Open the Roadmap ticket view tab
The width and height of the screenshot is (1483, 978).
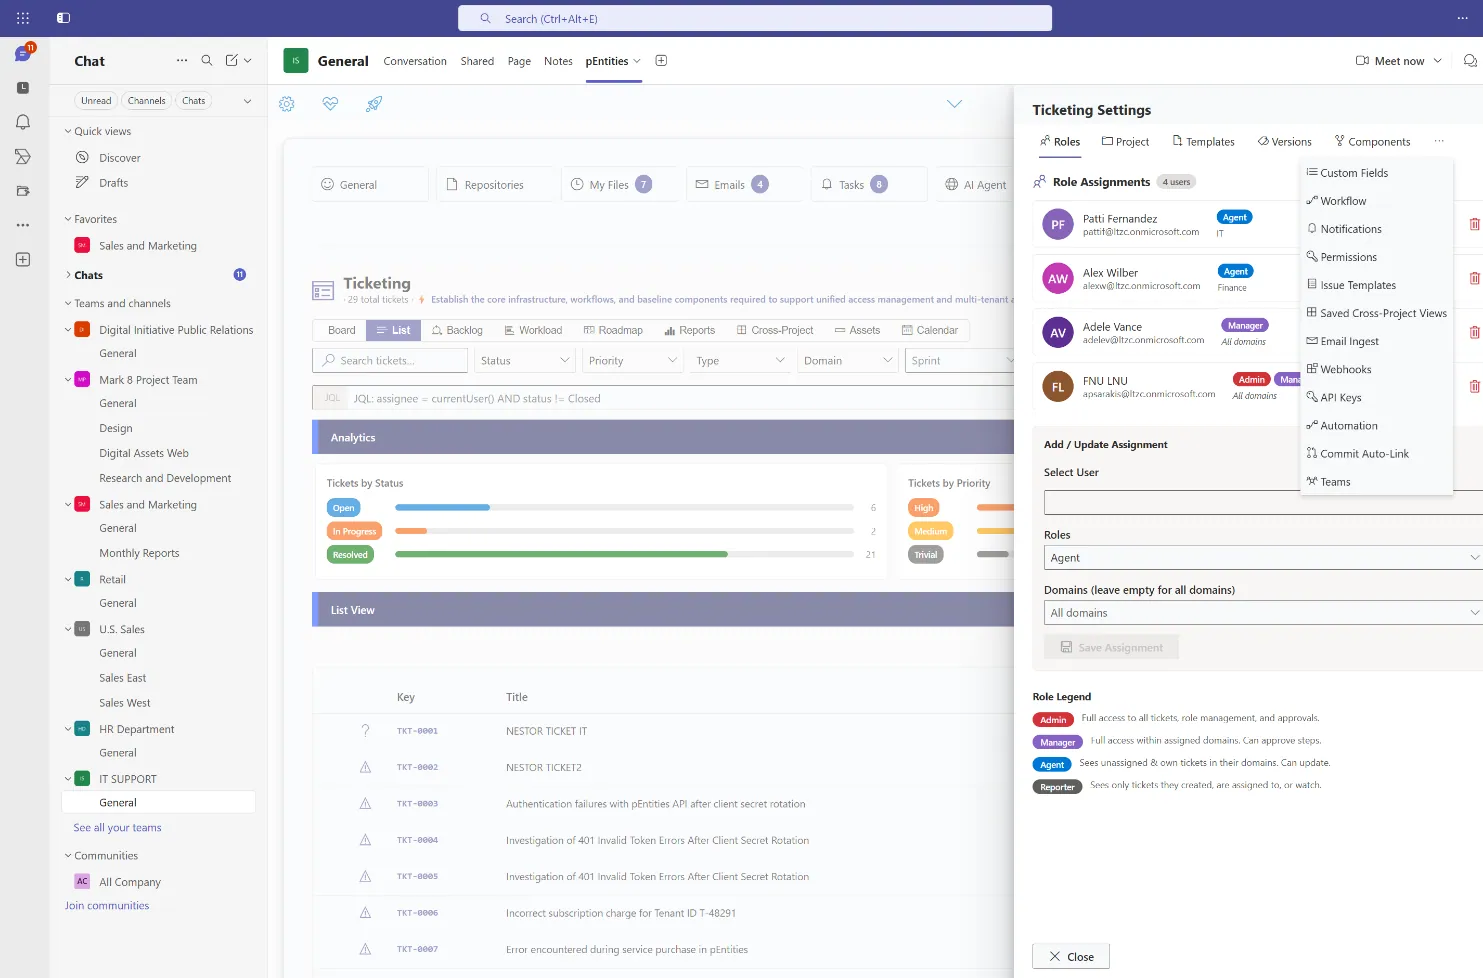click(x=613, y=330)
